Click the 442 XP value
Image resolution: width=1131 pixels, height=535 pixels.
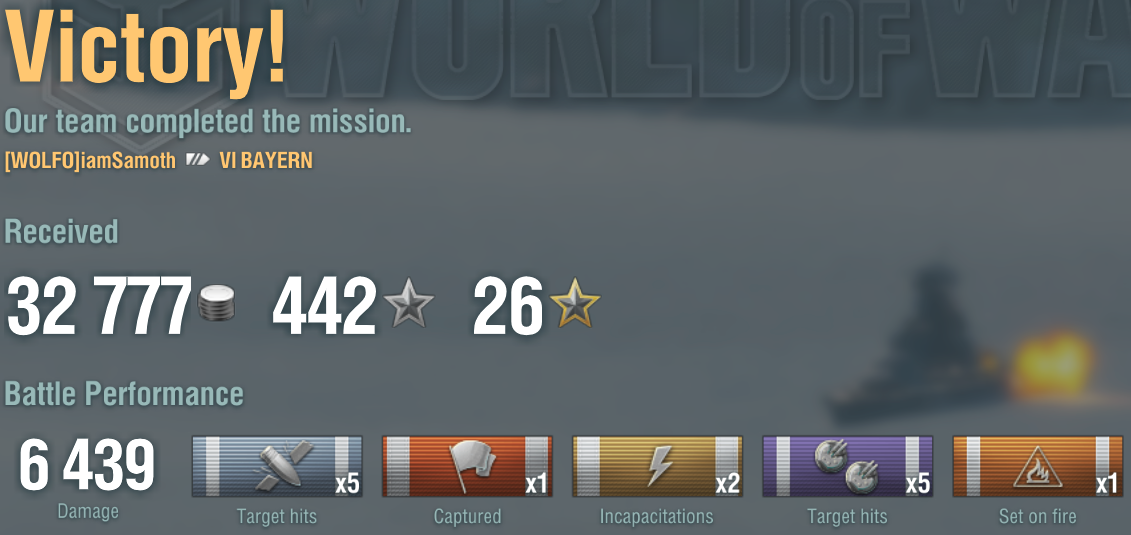coord(325,306)
